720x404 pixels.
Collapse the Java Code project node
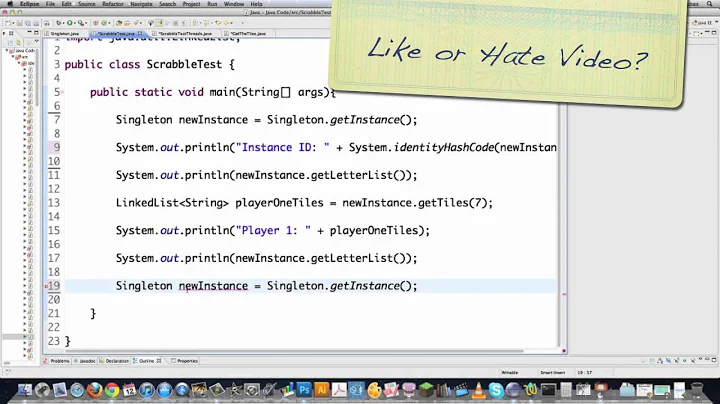click(x=7, y=50)
